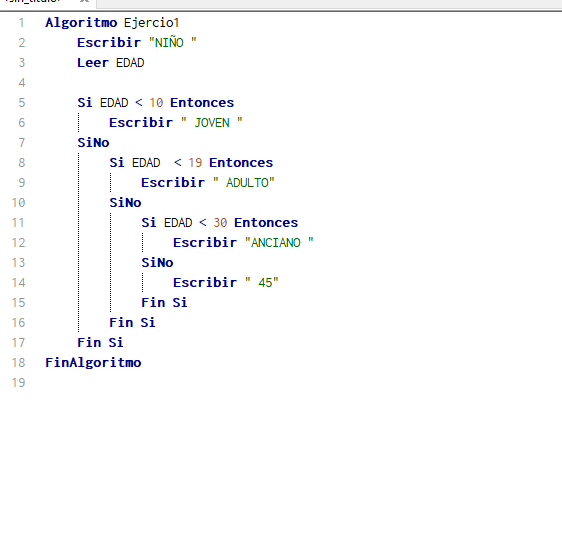Screen dimensions: 562x536
Task: Click line number 4 in the margin
Action: (x=22, y=83)
